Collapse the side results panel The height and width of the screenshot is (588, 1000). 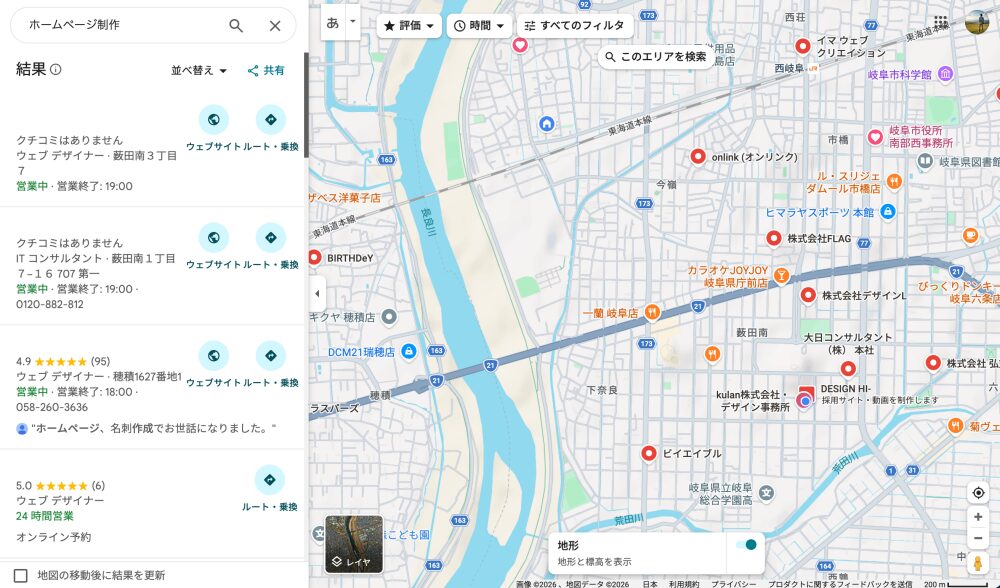[x=318, y=293]
